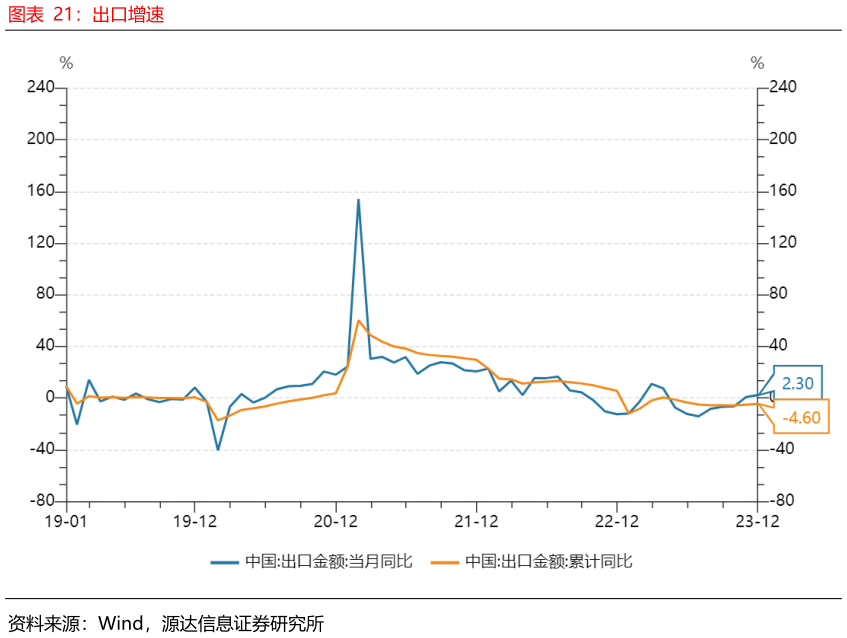Click x-axis label "20-12"
The height and width of the screenshot is (638, 847).
coord(335,521)
